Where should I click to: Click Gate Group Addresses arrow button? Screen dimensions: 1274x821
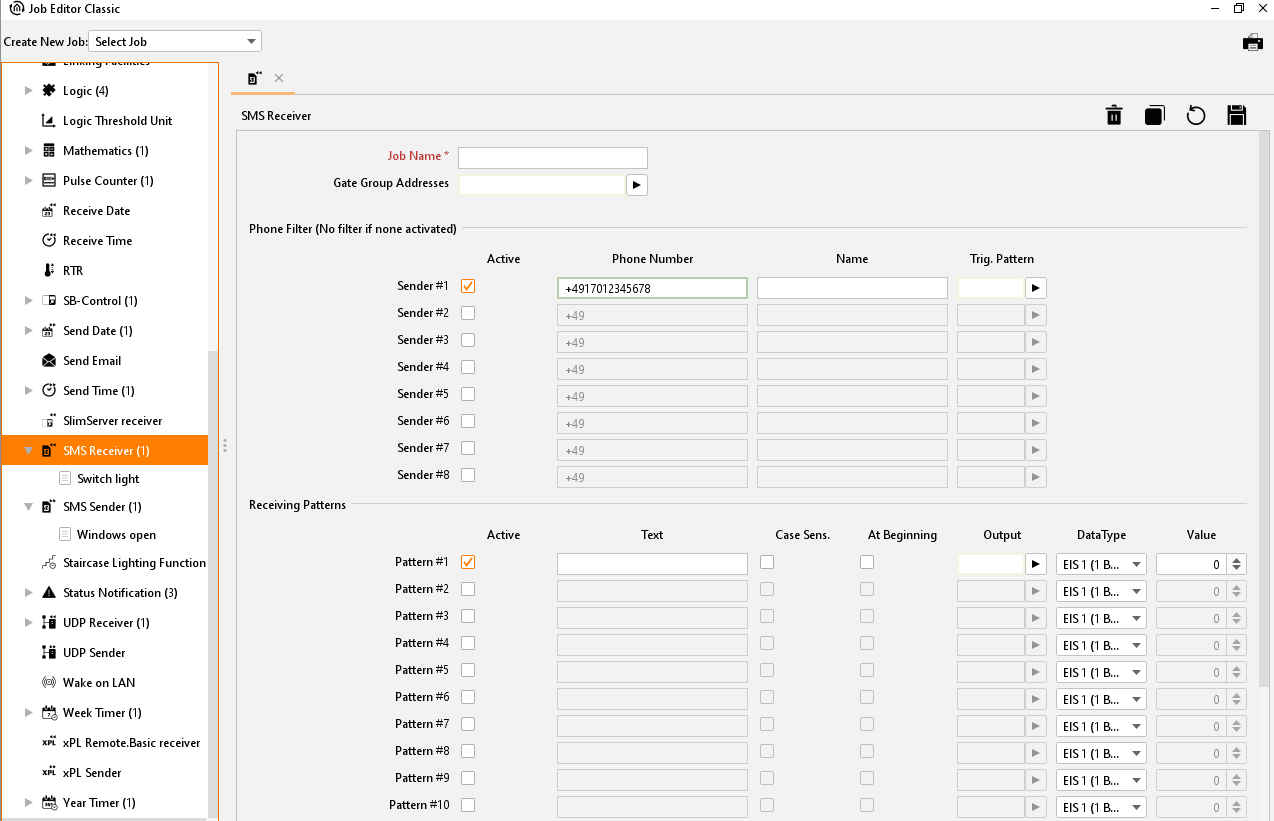(x=637, y=185)
